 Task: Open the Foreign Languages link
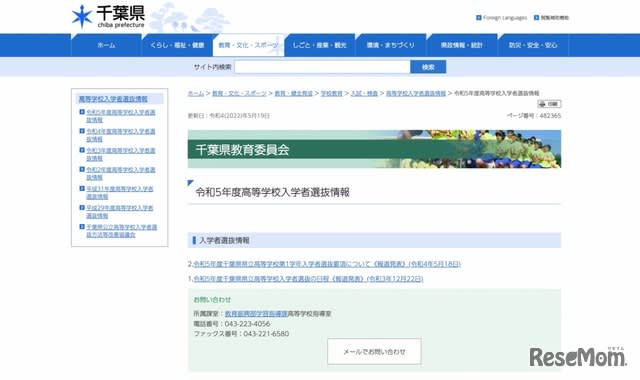point(505,18)
